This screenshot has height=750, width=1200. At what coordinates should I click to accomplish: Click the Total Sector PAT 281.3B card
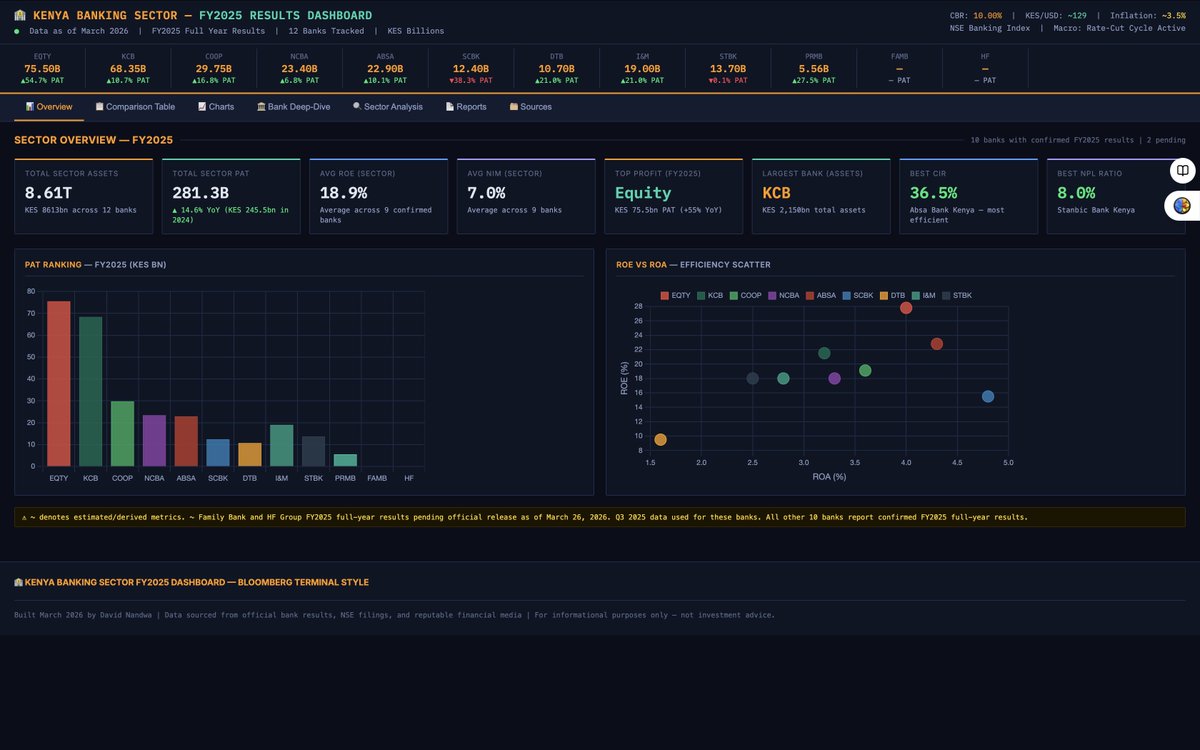point(231,196)
